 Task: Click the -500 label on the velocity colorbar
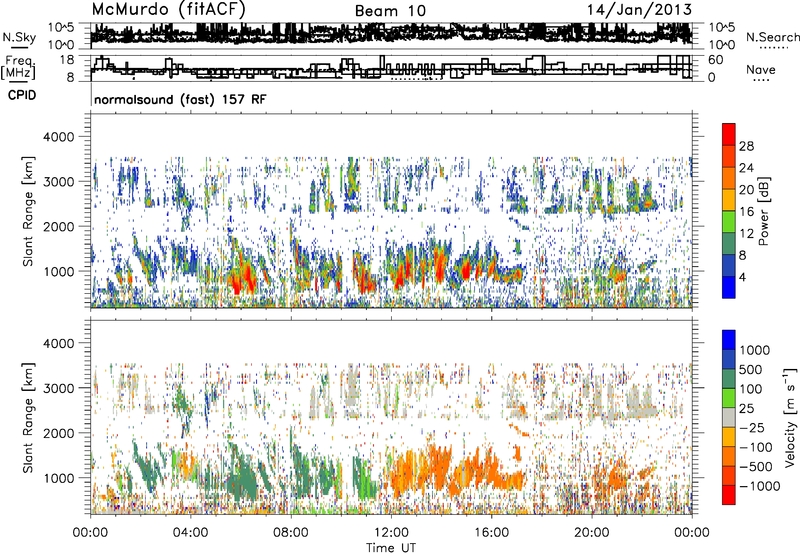(x=756, y=467)
